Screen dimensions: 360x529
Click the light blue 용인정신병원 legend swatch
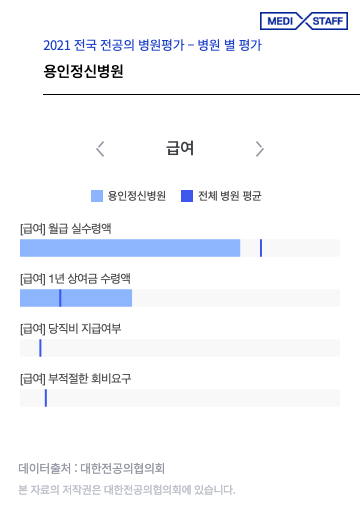click(97, 196)
